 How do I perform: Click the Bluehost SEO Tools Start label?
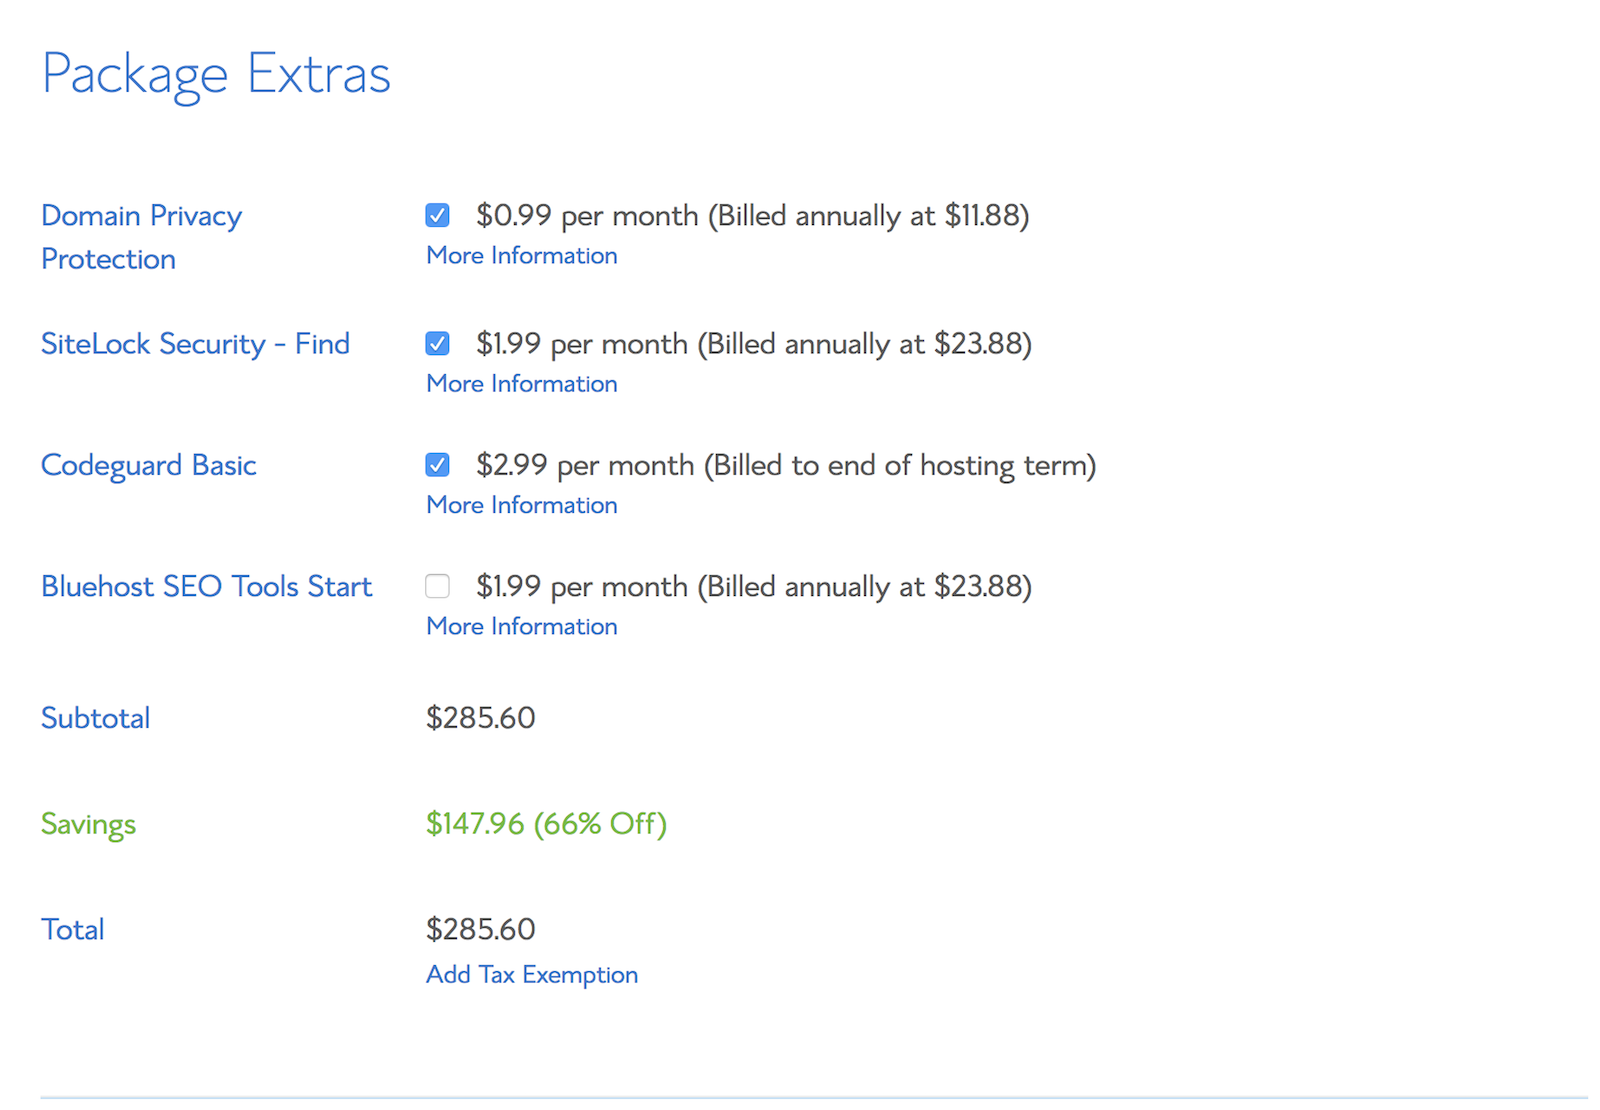206,586
